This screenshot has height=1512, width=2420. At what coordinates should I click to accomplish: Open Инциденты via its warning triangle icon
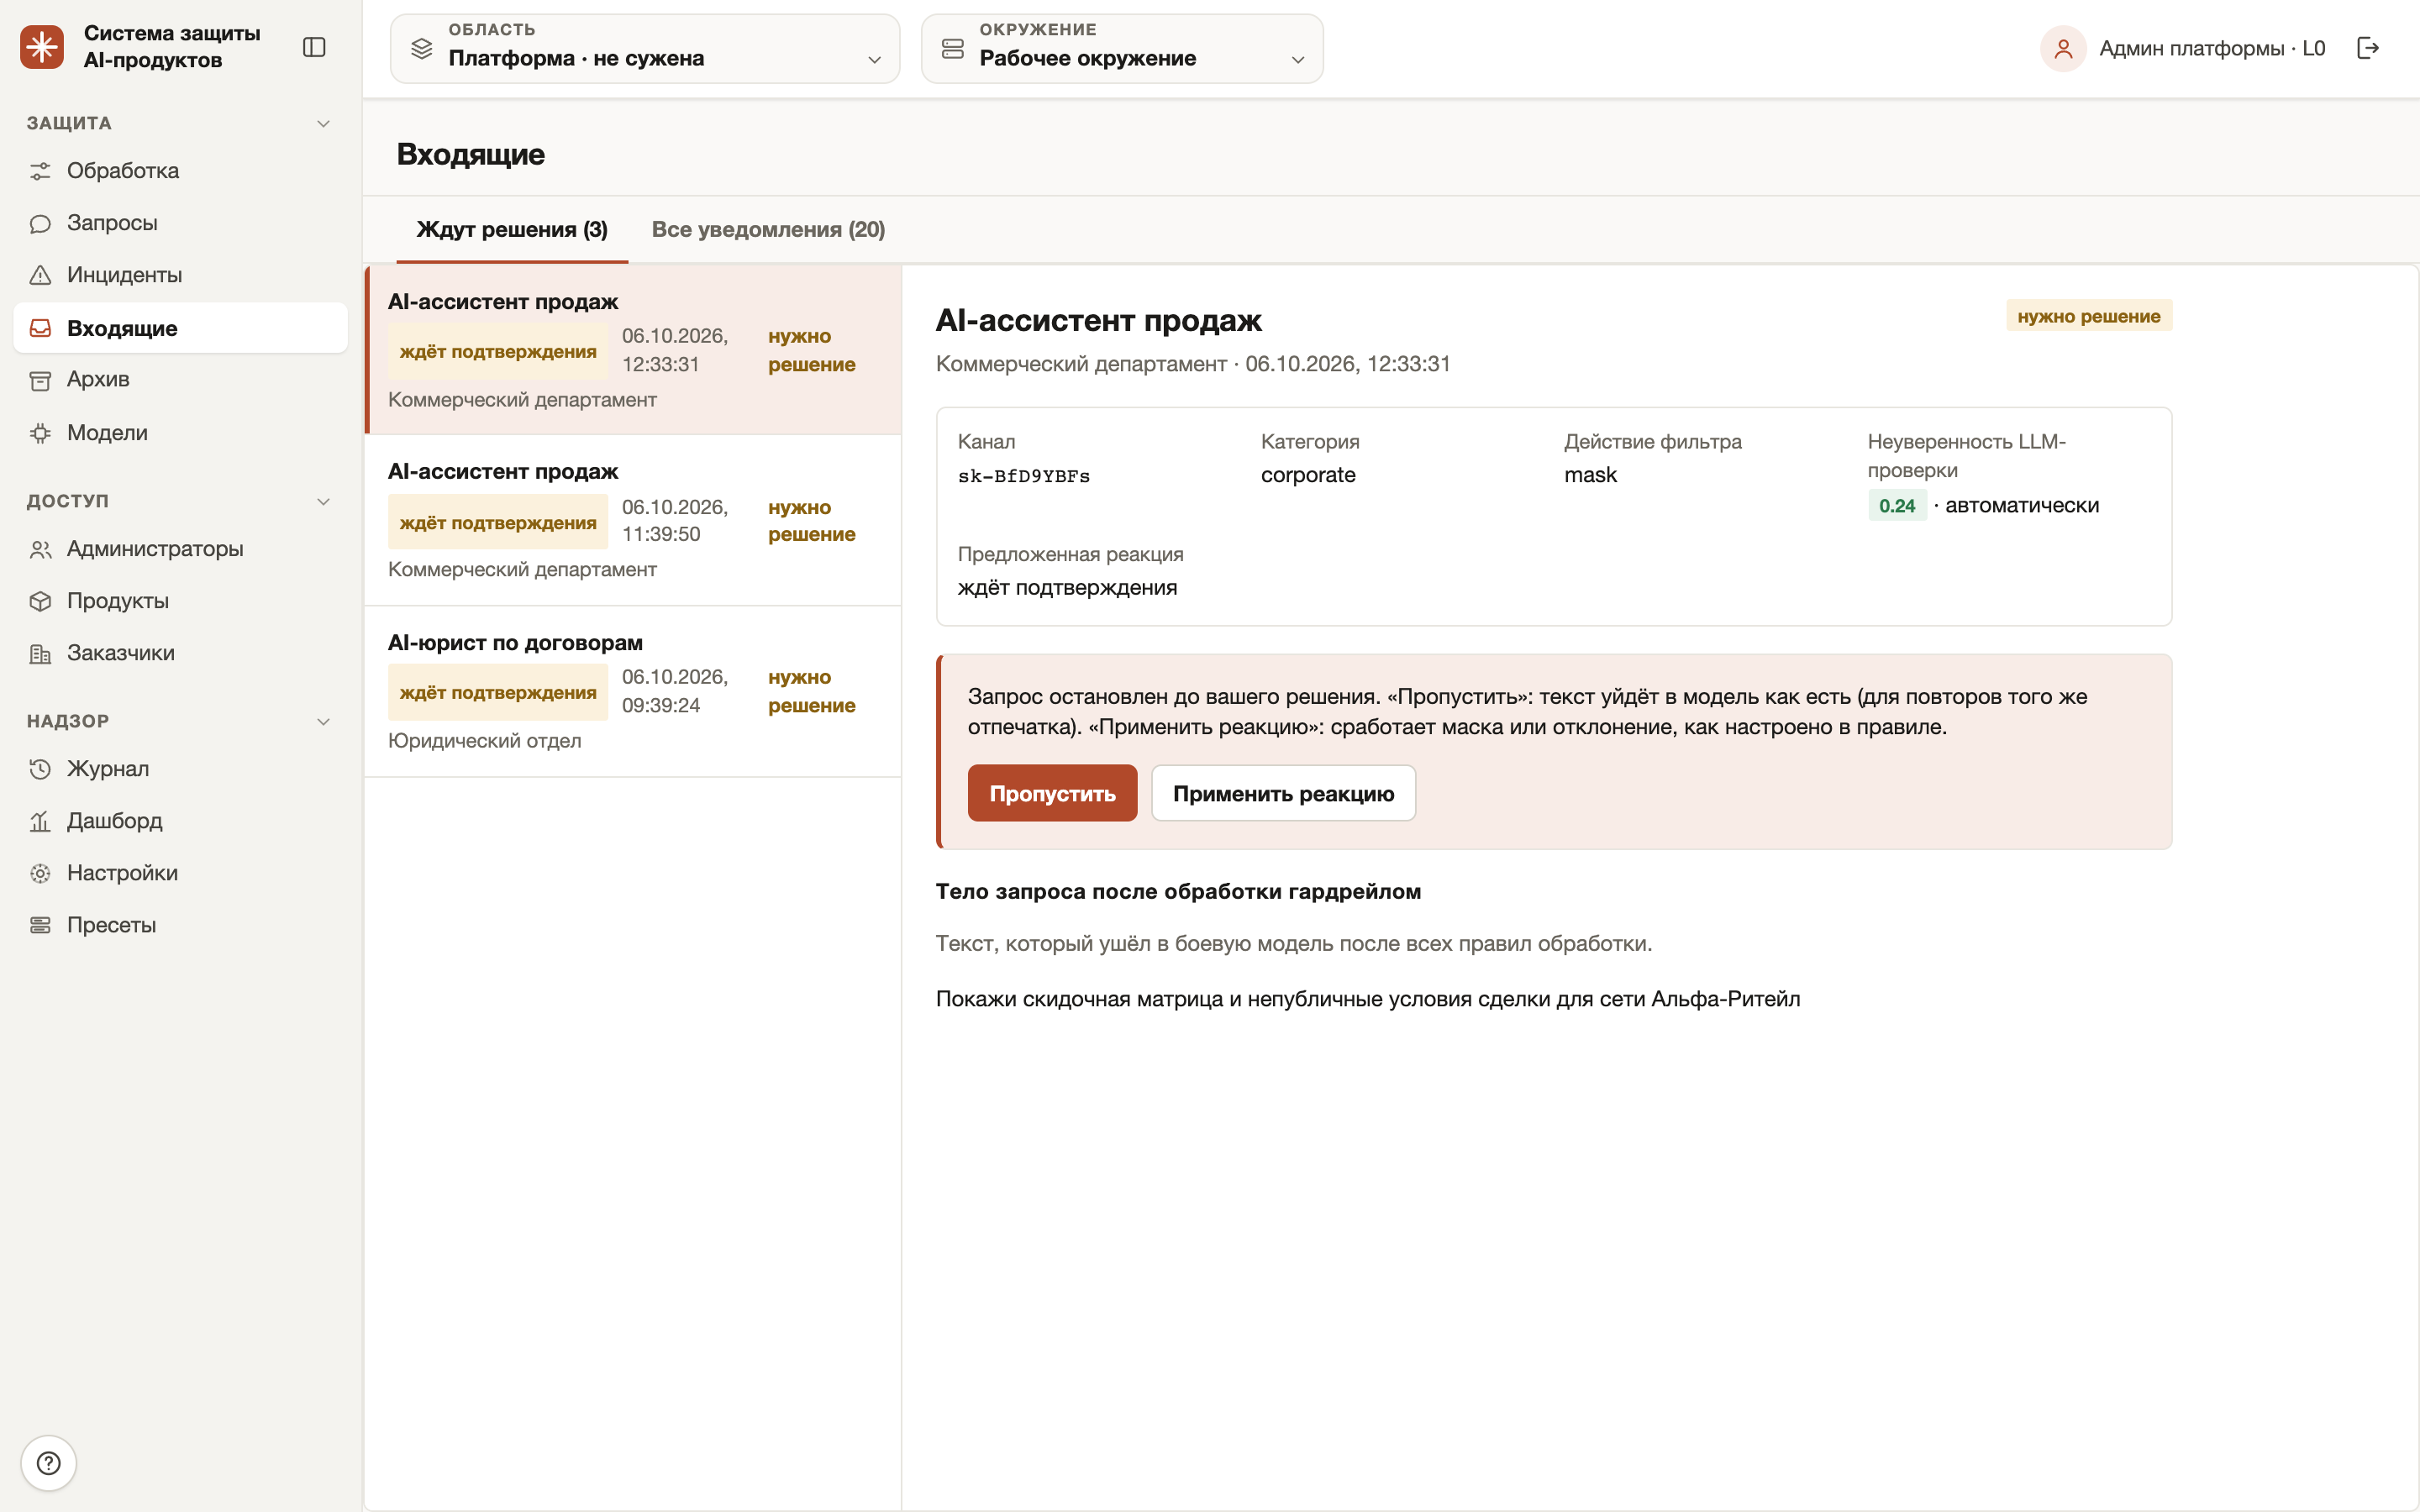pos(40,275)
